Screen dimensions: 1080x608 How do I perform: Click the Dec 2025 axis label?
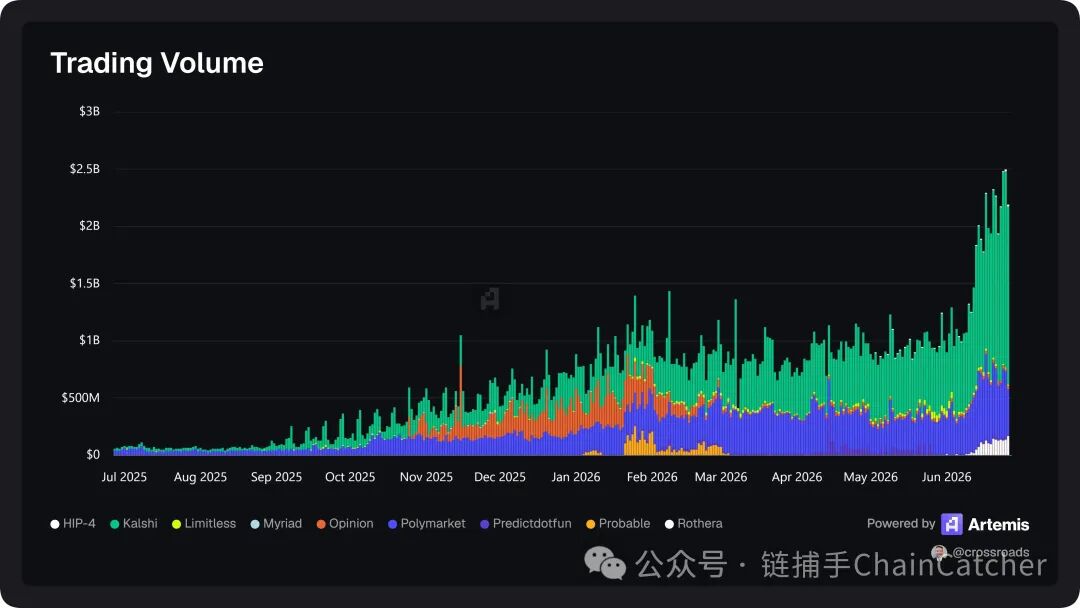coord(500,477)
